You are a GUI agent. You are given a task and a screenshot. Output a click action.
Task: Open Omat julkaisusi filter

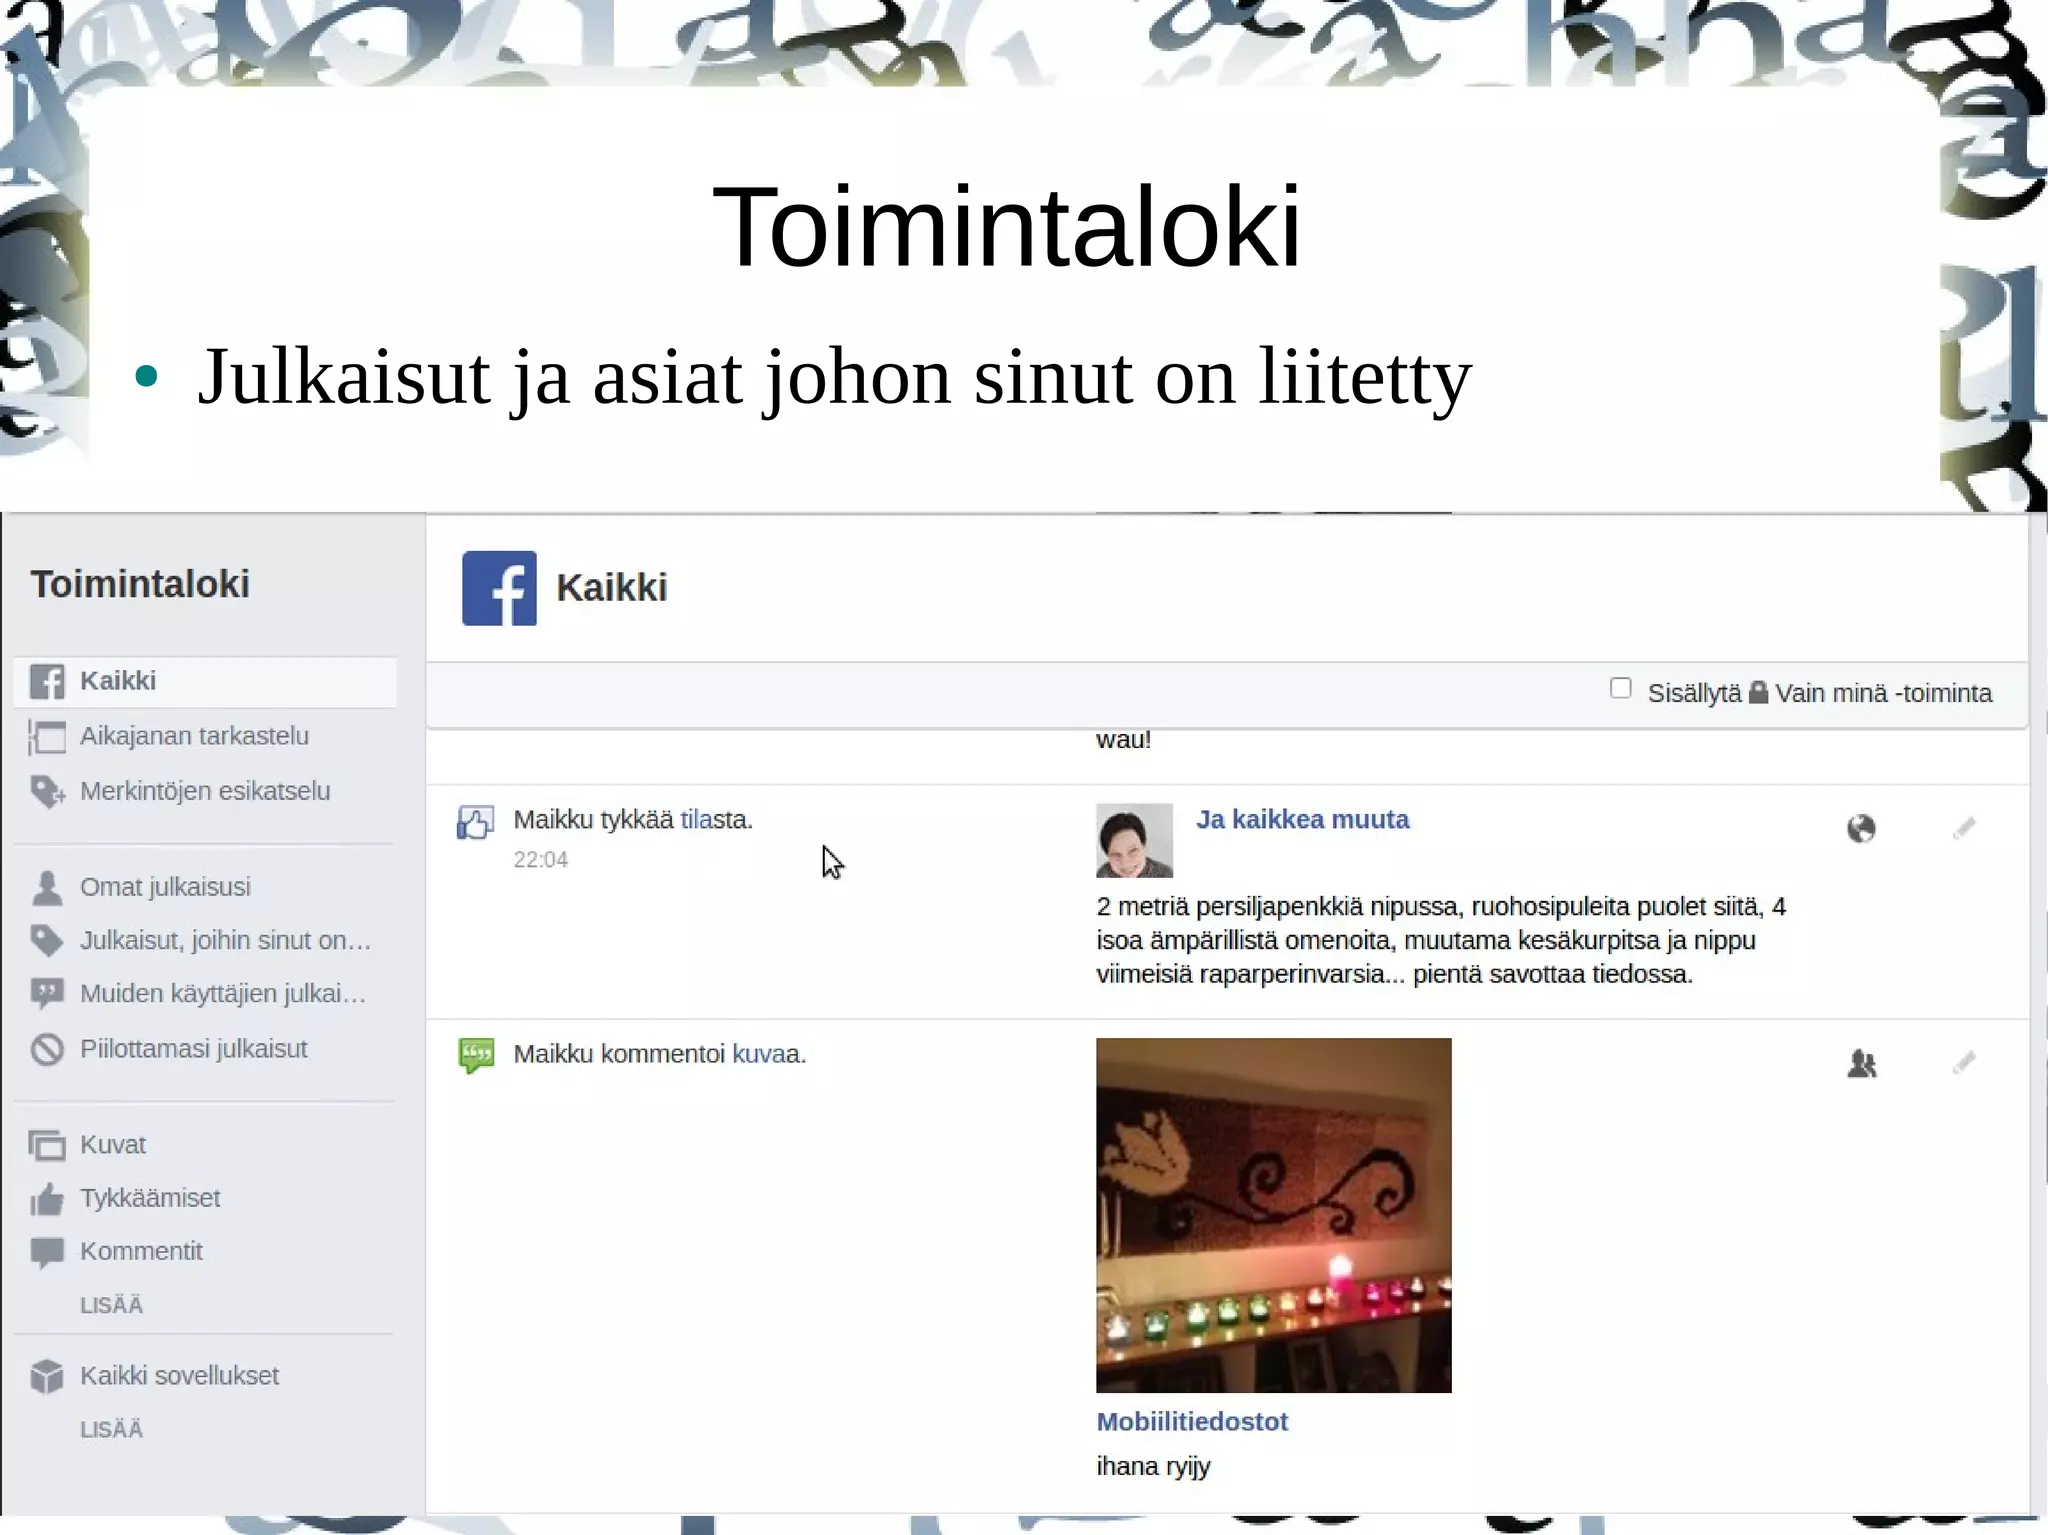pyautogui.click(x=165, y=888)
